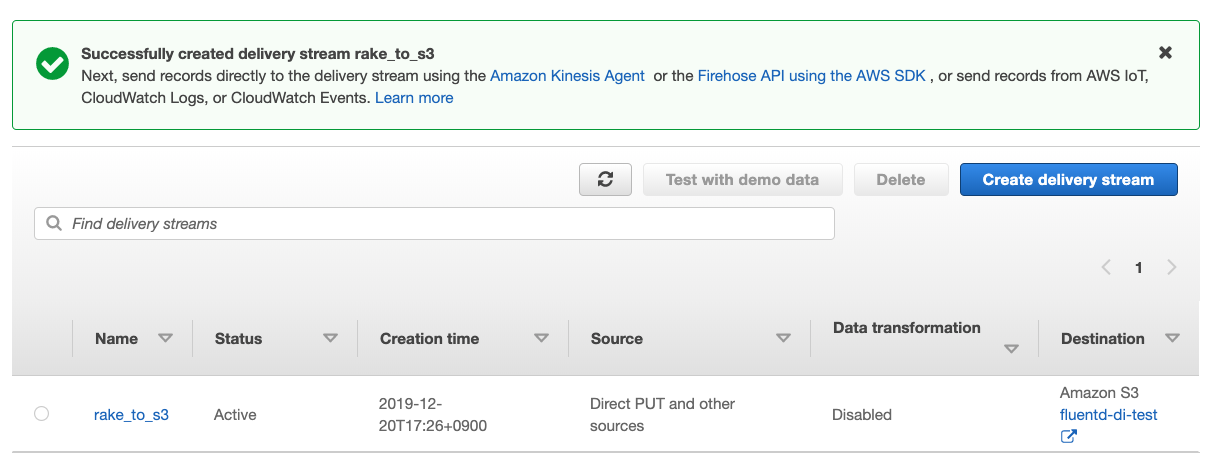Sort by Status column arrow

pyautogui.click(x=330, y=338)
